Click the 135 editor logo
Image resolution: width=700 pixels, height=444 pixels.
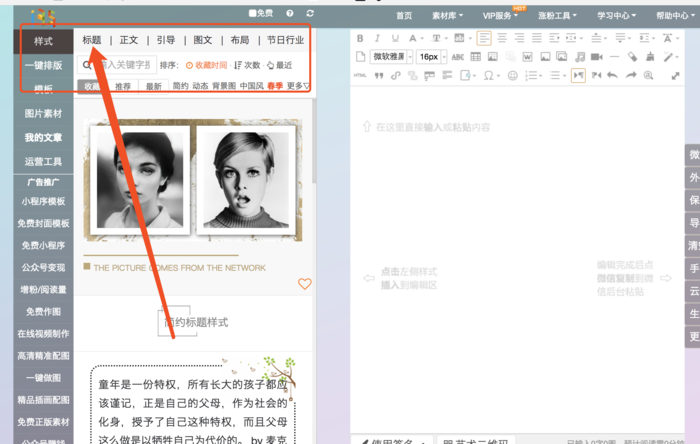pos(43,17)
